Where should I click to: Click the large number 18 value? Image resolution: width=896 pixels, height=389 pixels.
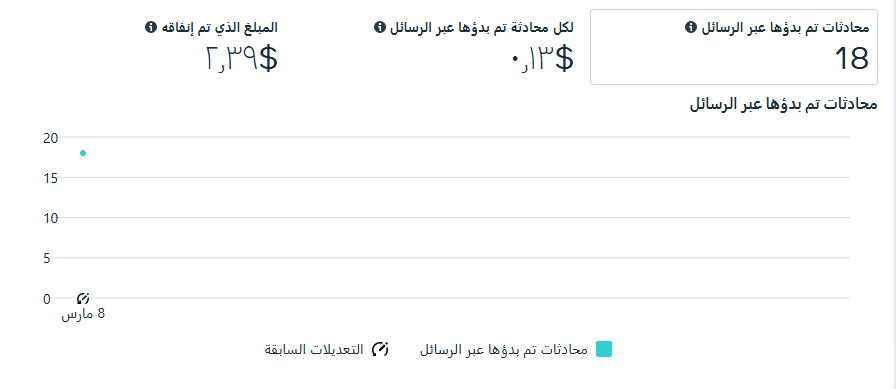pos(851,59)
